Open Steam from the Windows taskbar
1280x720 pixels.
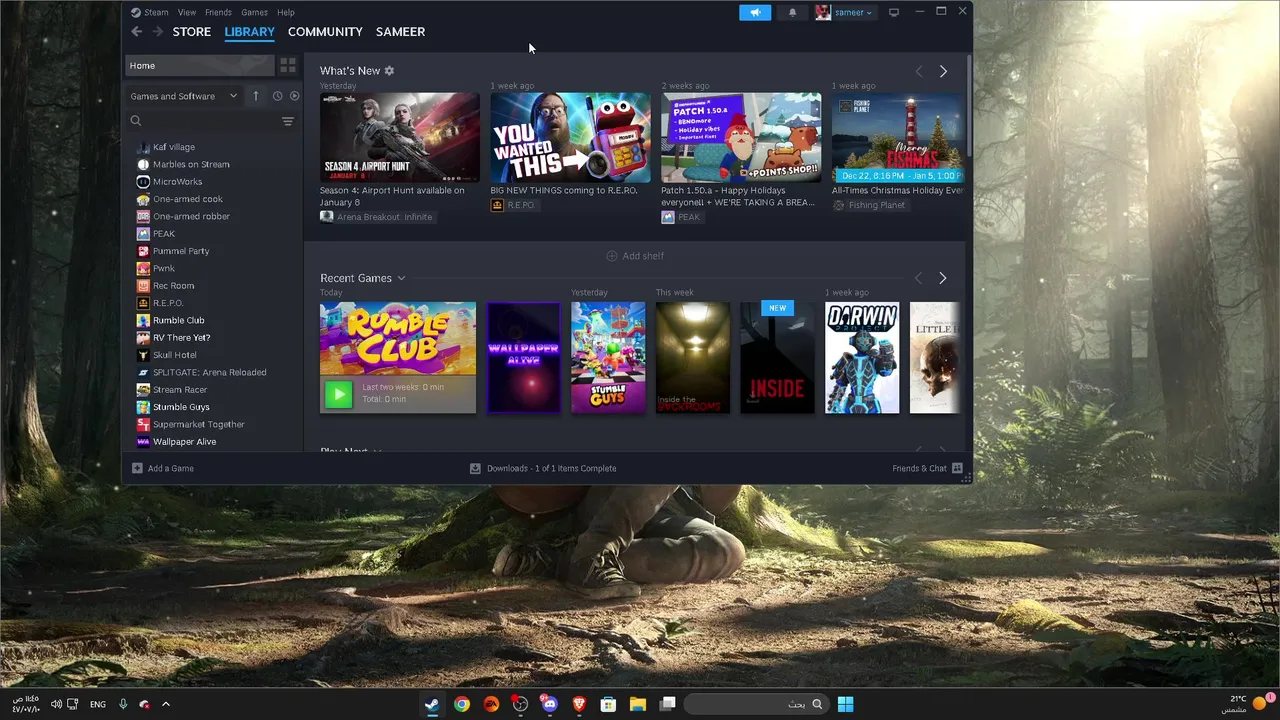pyautogui.click(x=432, y=704)
